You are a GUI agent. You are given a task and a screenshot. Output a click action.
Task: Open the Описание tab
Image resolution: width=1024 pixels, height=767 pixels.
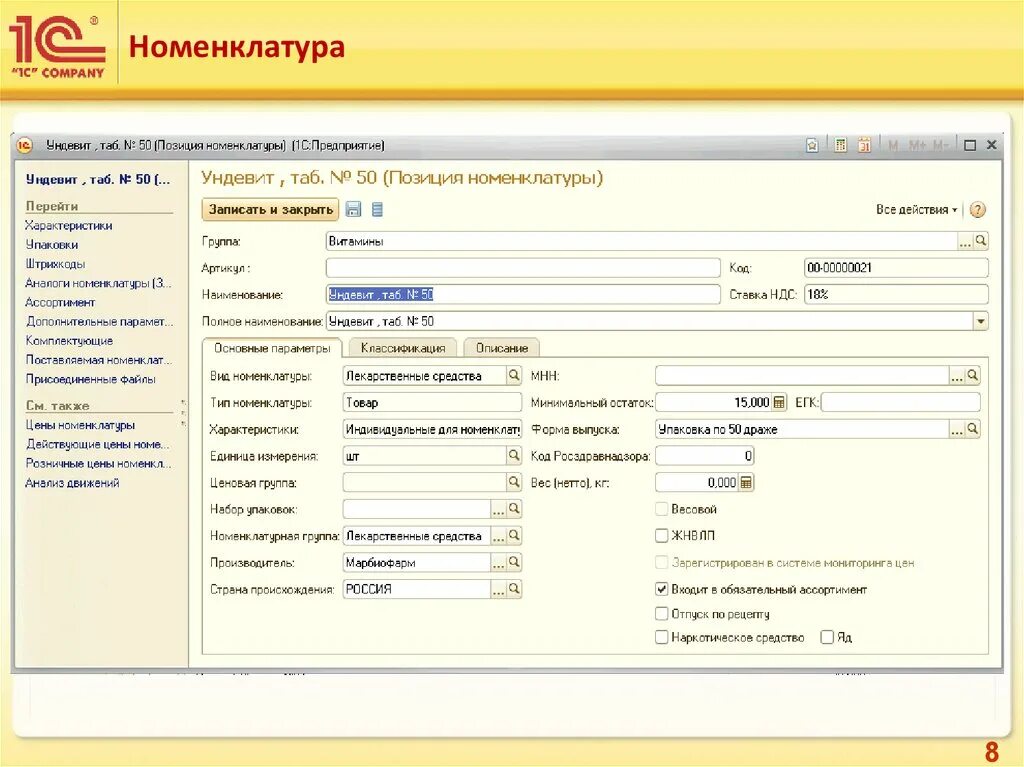[501, 348]
